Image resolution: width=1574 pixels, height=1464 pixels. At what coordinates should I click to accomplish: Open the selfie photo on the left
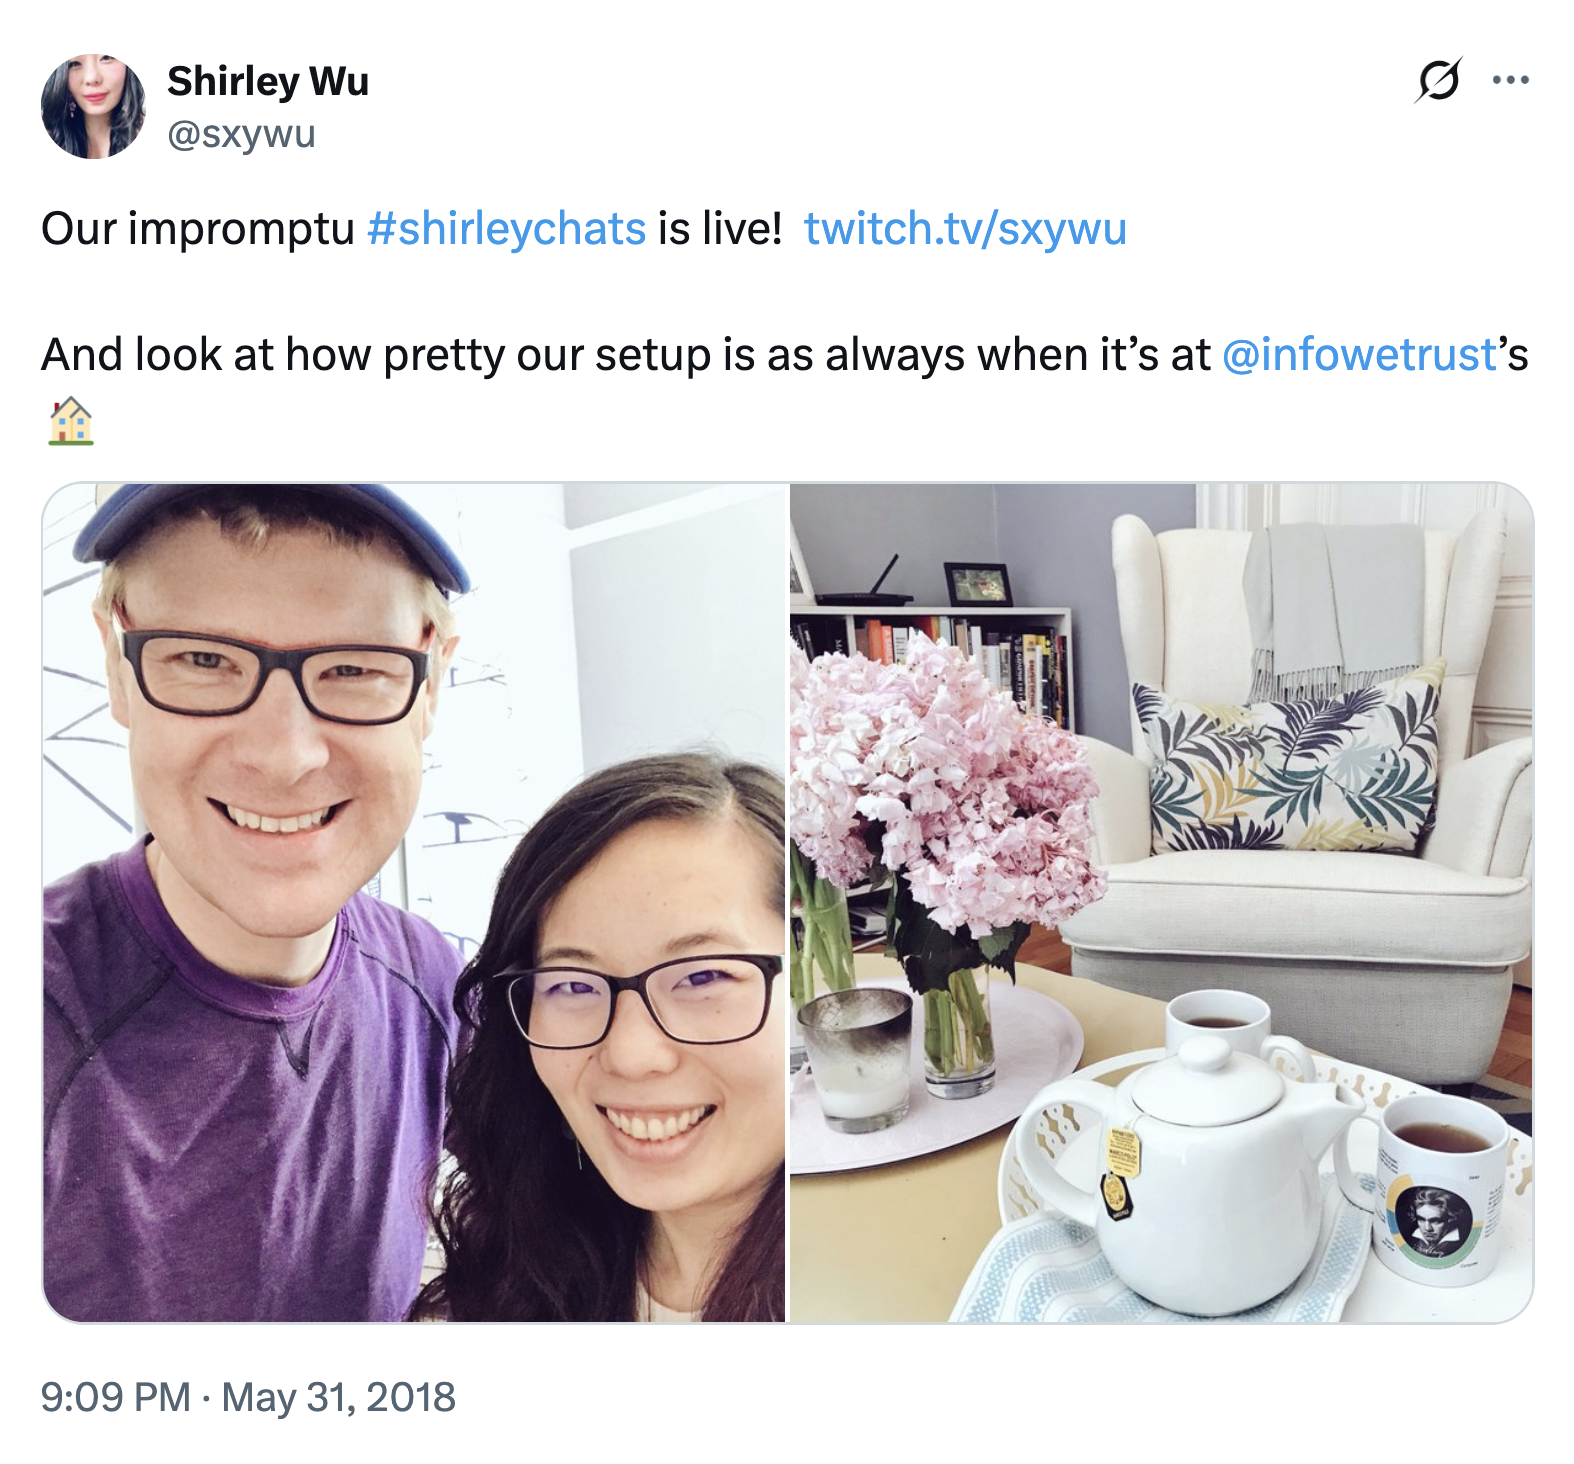click(414, 903)
